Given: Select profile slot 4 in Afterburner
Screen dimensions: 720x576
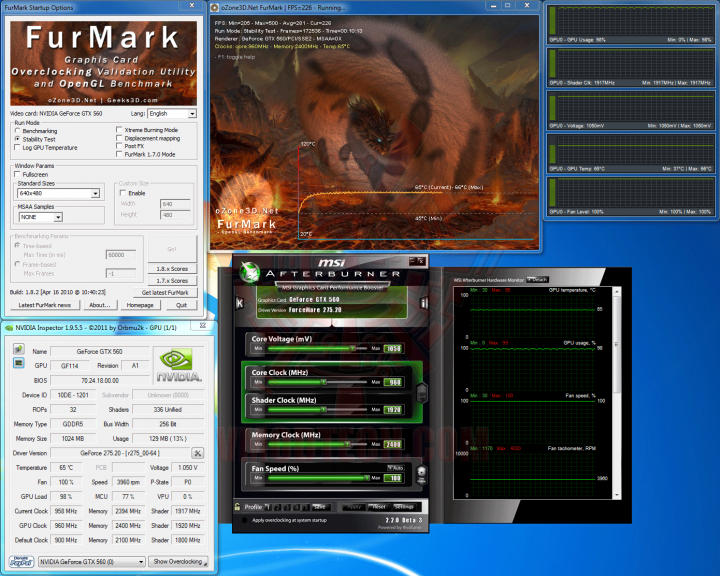Looking at the screenshot, I should point(297,507).
